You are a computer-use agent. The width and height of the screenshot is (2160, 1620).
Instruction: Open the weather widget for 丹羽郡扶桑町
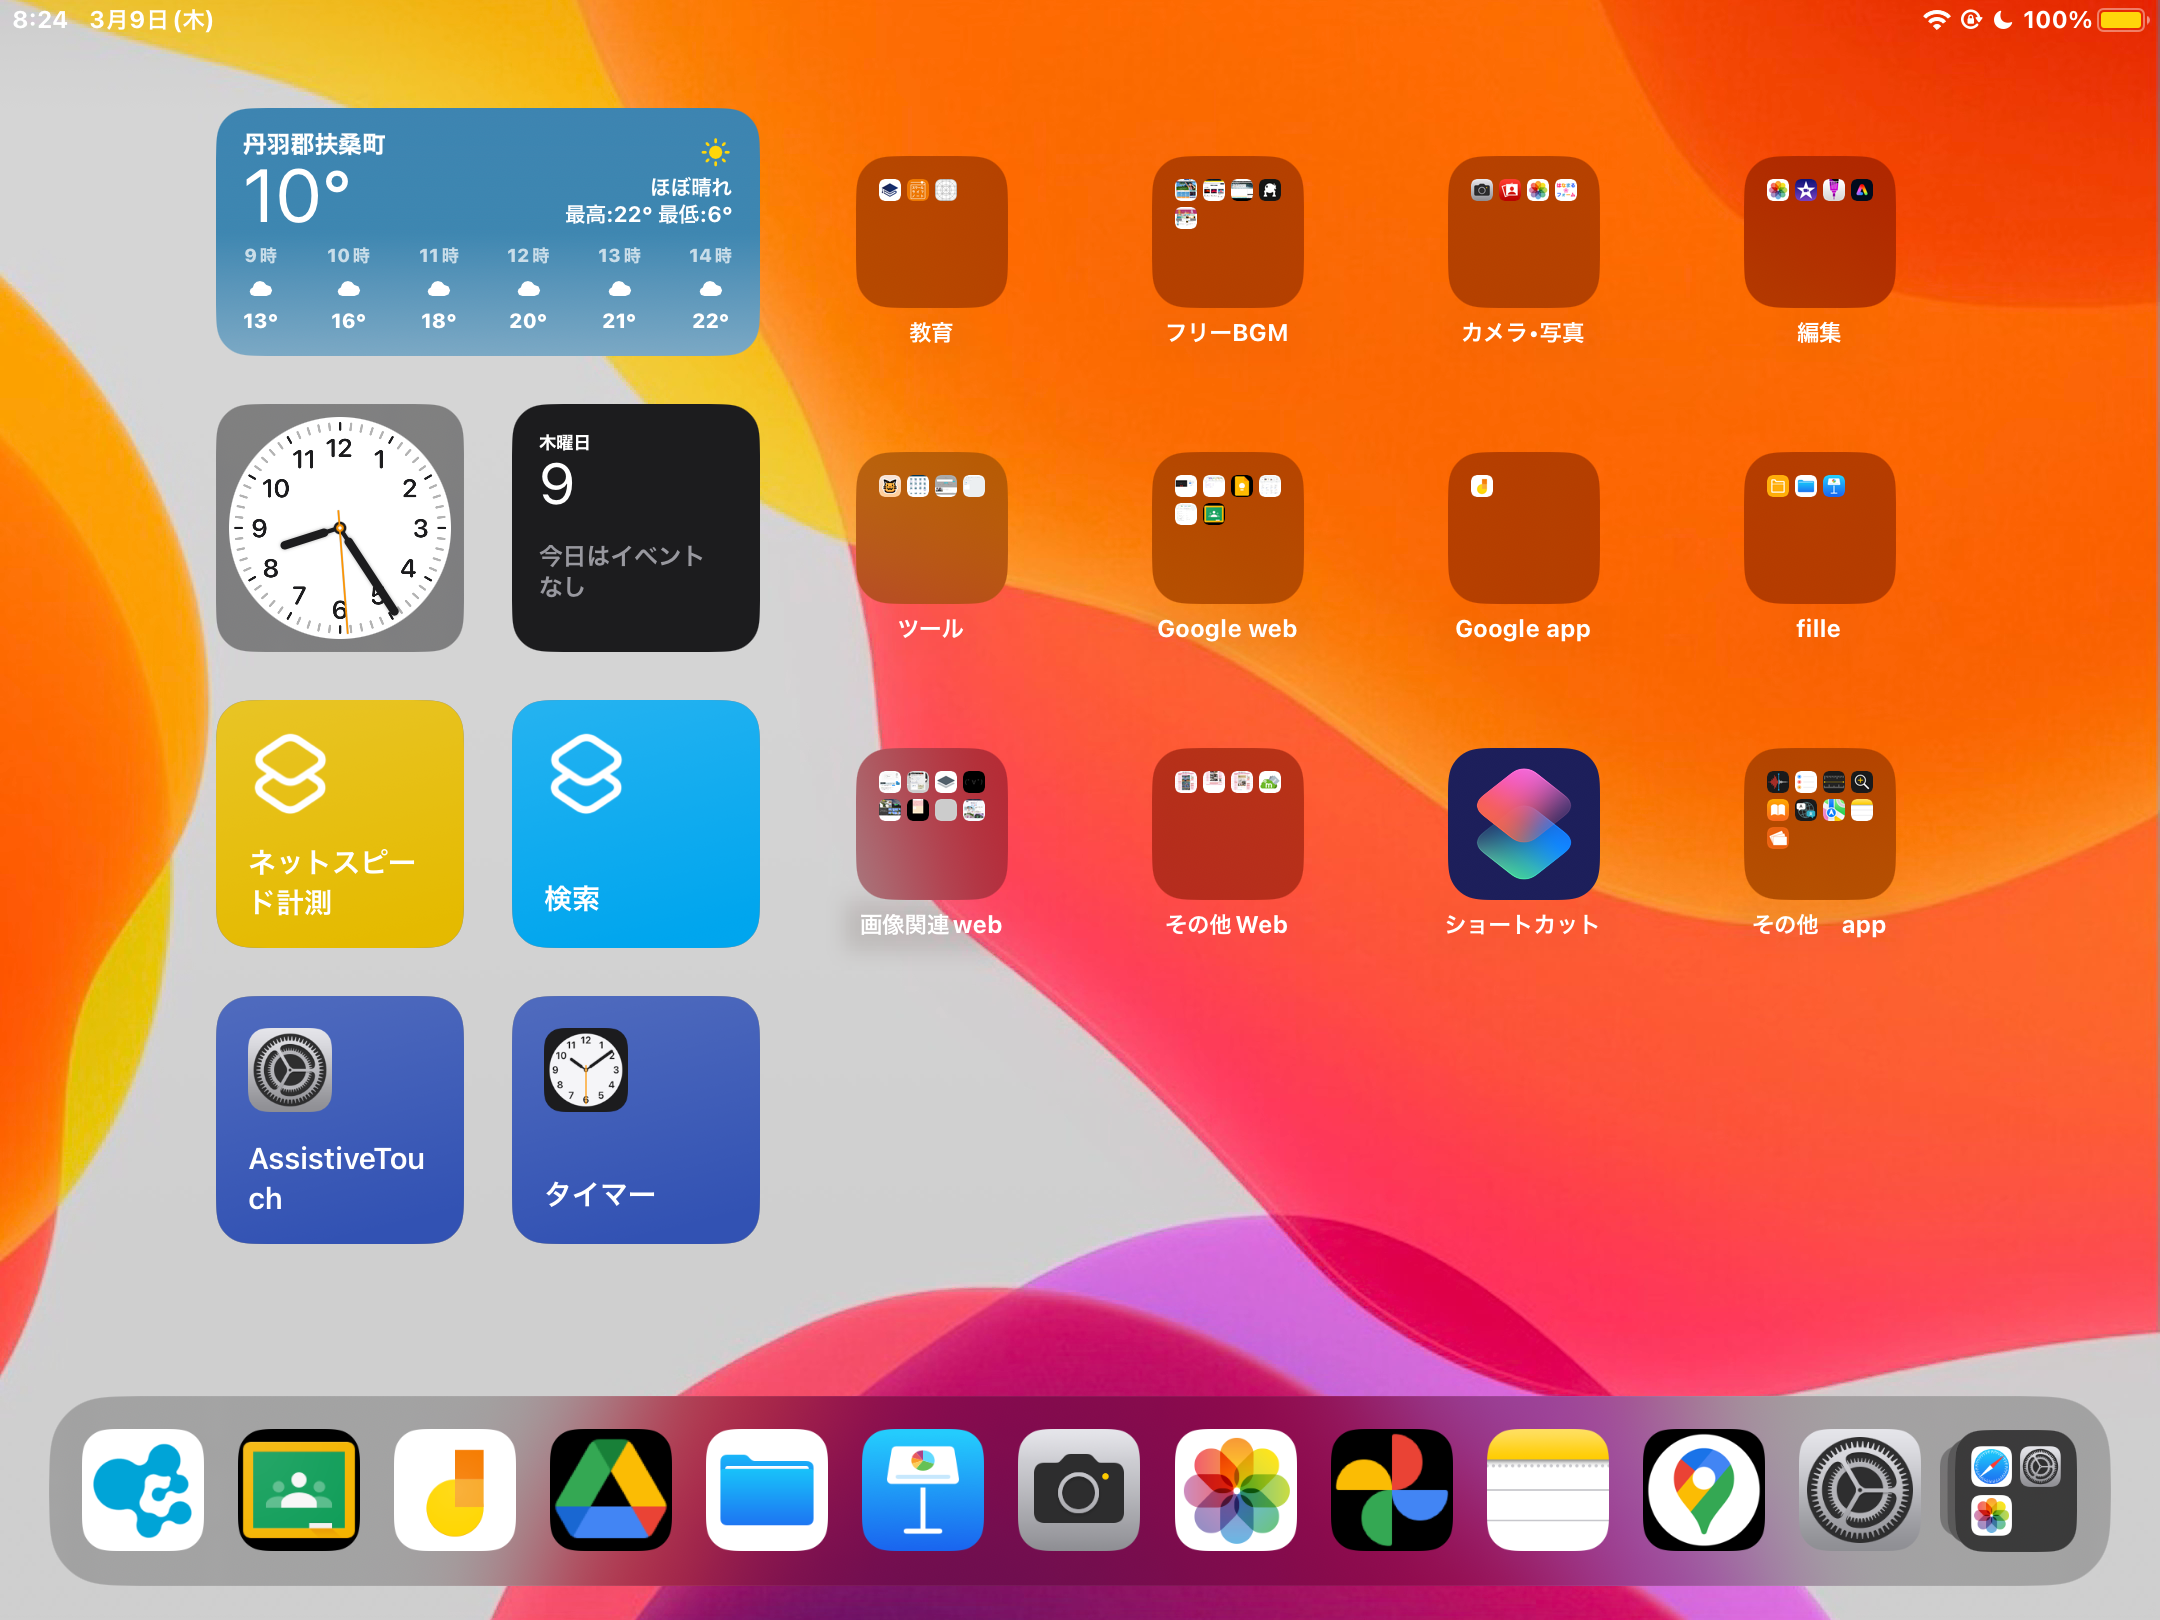pyautogui.click(x=488, y=232)
